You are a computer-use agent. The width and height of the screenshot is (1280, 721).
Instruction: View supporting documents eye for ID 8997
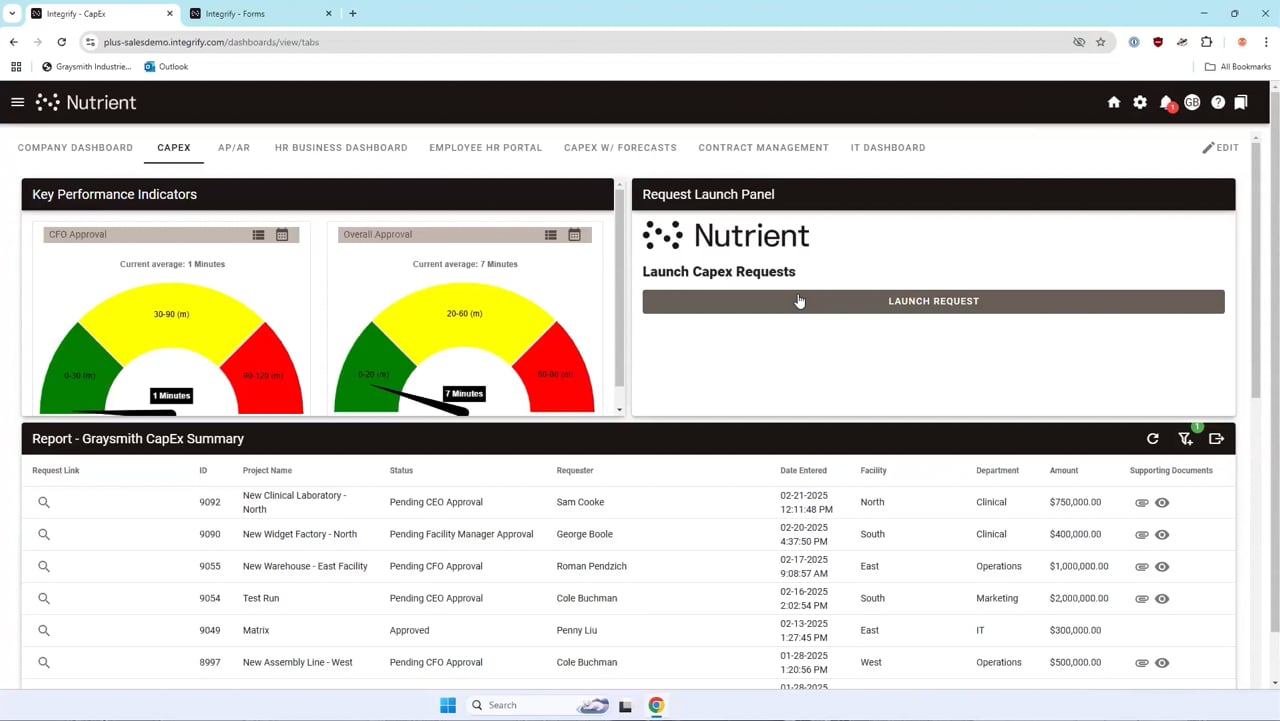point(1162,662)
